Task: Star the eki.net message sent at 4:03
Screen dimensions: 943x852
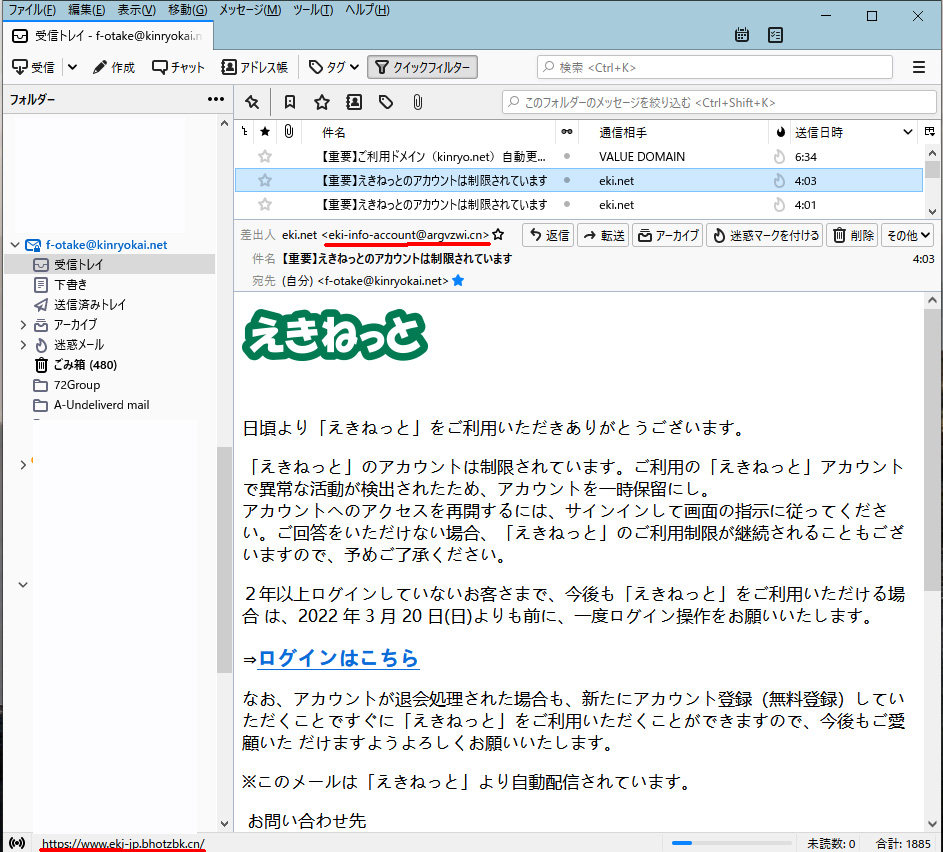Action: 265,180
